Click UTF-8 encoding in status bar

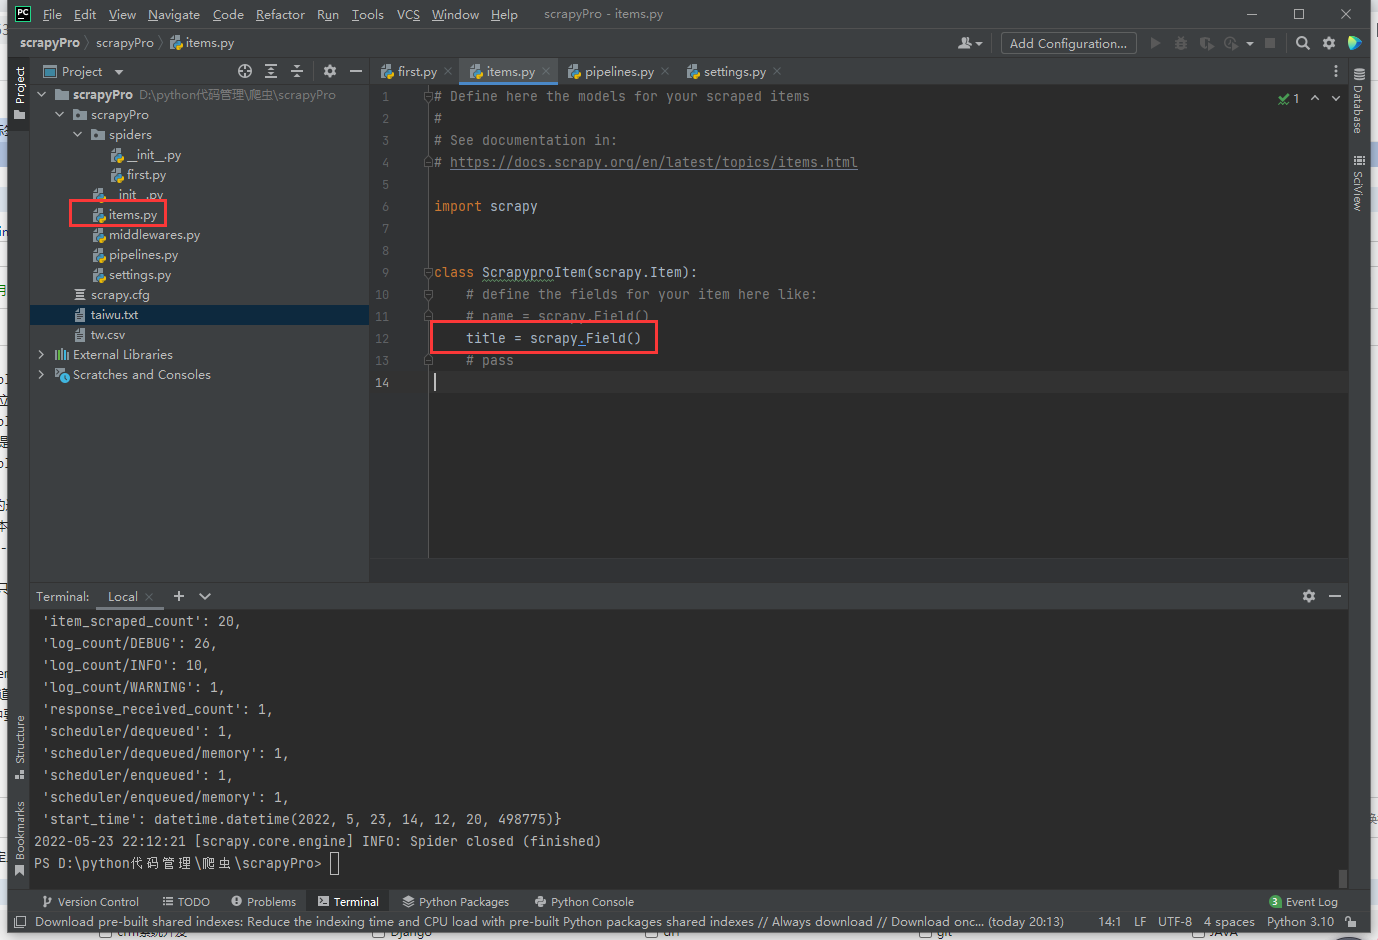pos(1175,922)
